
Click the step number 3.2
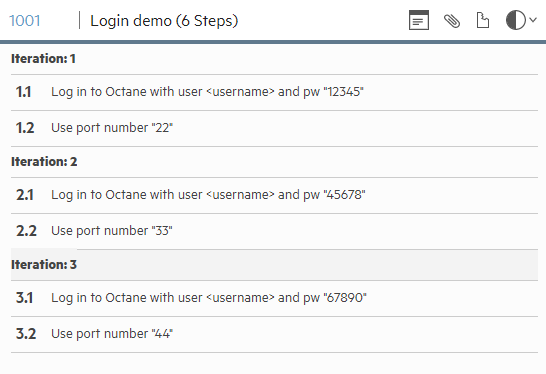[26, 334]
